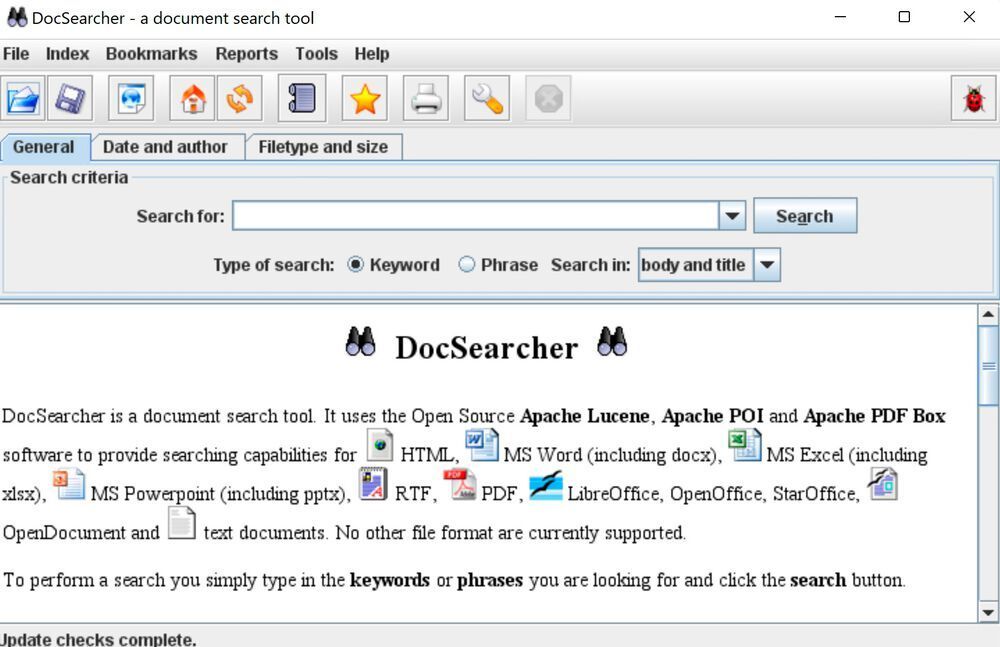Click the OpenDocument file type icon

pos(883,484)
